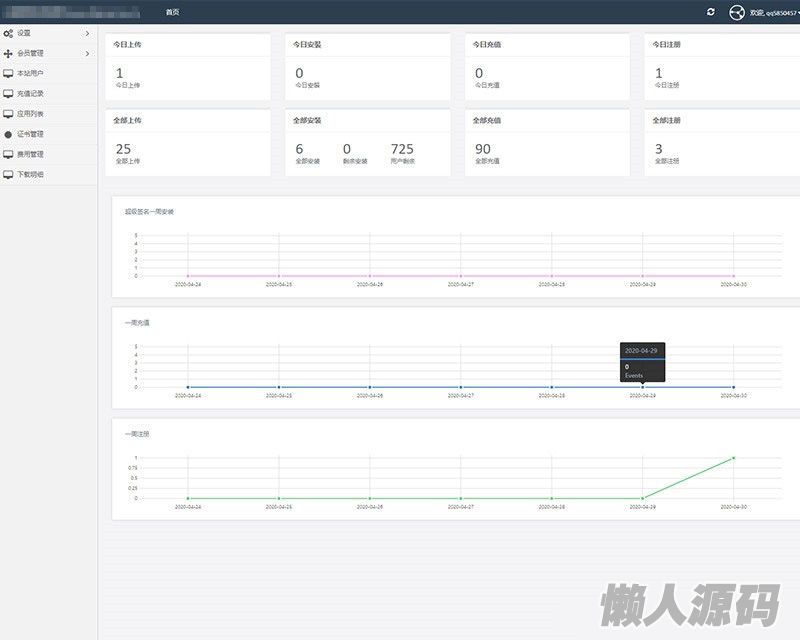Image resolution: width=800 pixels, height=640 pixels.
Task: Click the 今日上传 card title
Action: (x=128, y=45)
